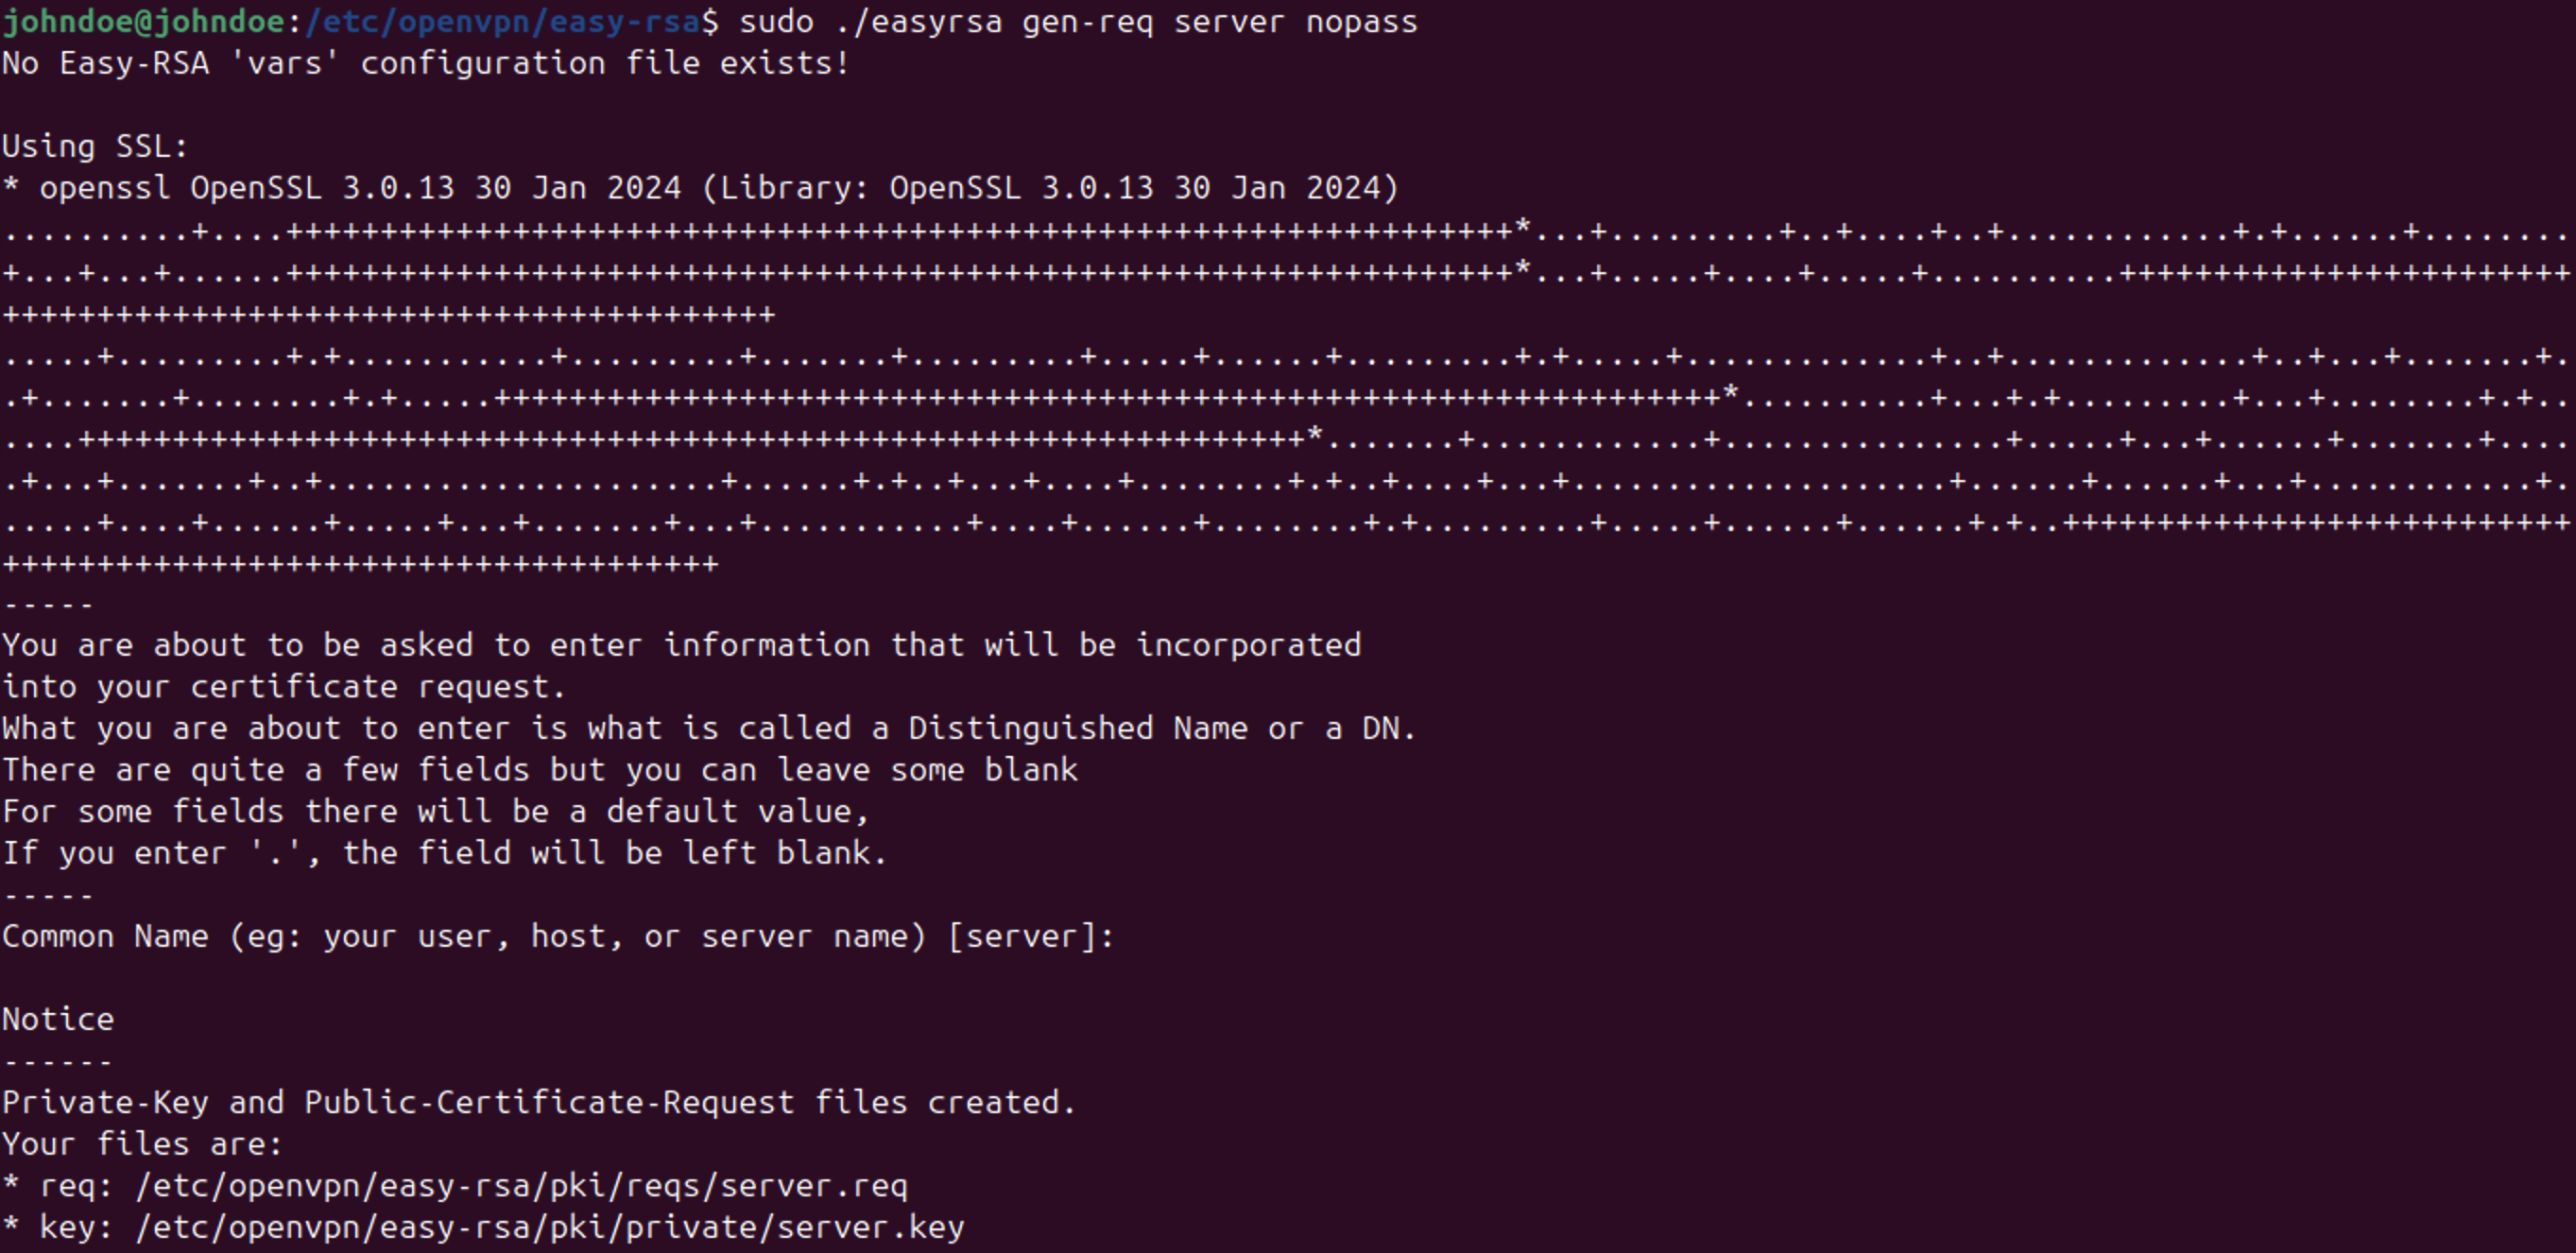Click the 'Distinguished Name or a DN' line
Viewport: 2576px width, 1253px height.
pyautogui.click(x=709, y=728)
